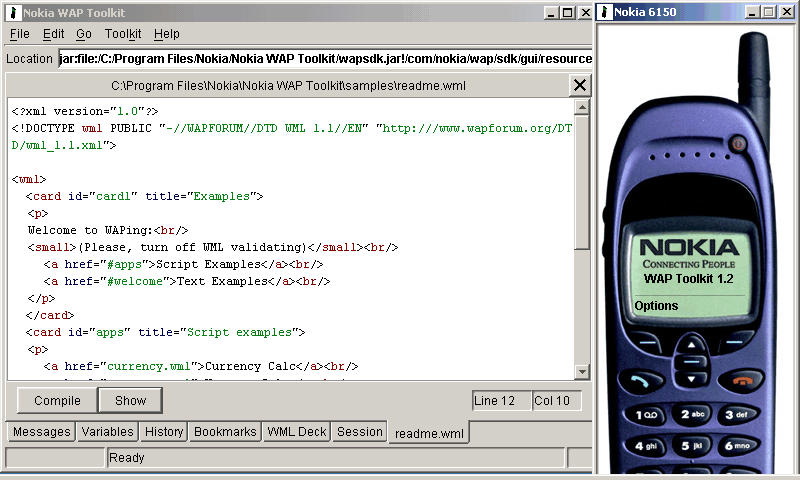Screen dimensions: 800x480
Task: Click the Line 12 indicator
Action: [x=502, y=401]
